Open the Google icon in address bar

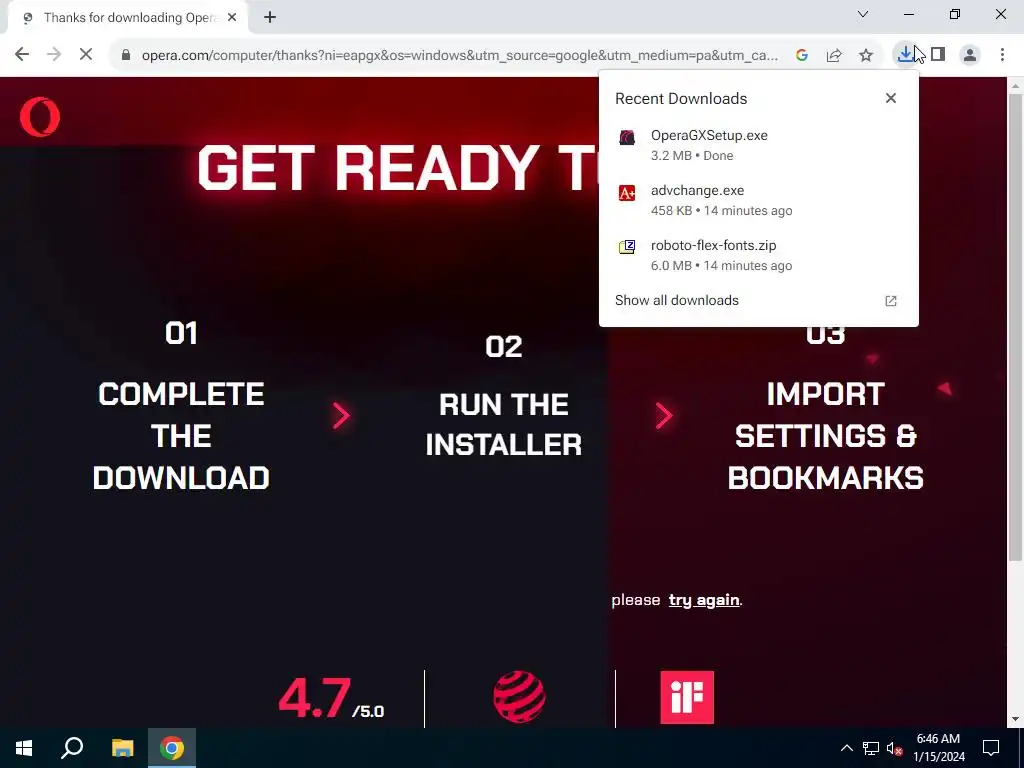(802, 56)
